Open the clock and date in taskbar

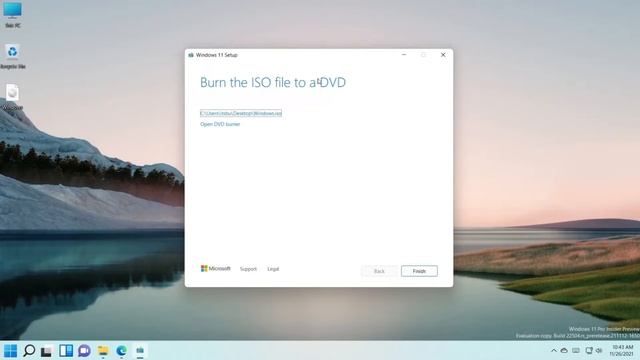622,351
